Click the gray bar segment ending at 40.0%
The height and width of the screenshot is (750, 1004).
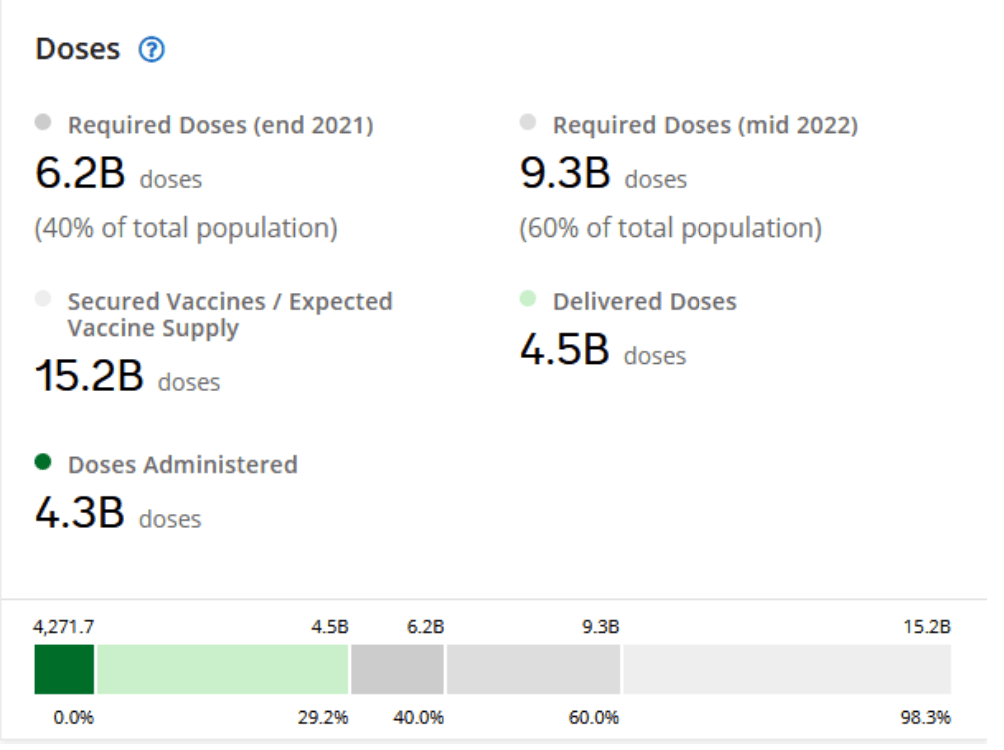pos(397,669)
